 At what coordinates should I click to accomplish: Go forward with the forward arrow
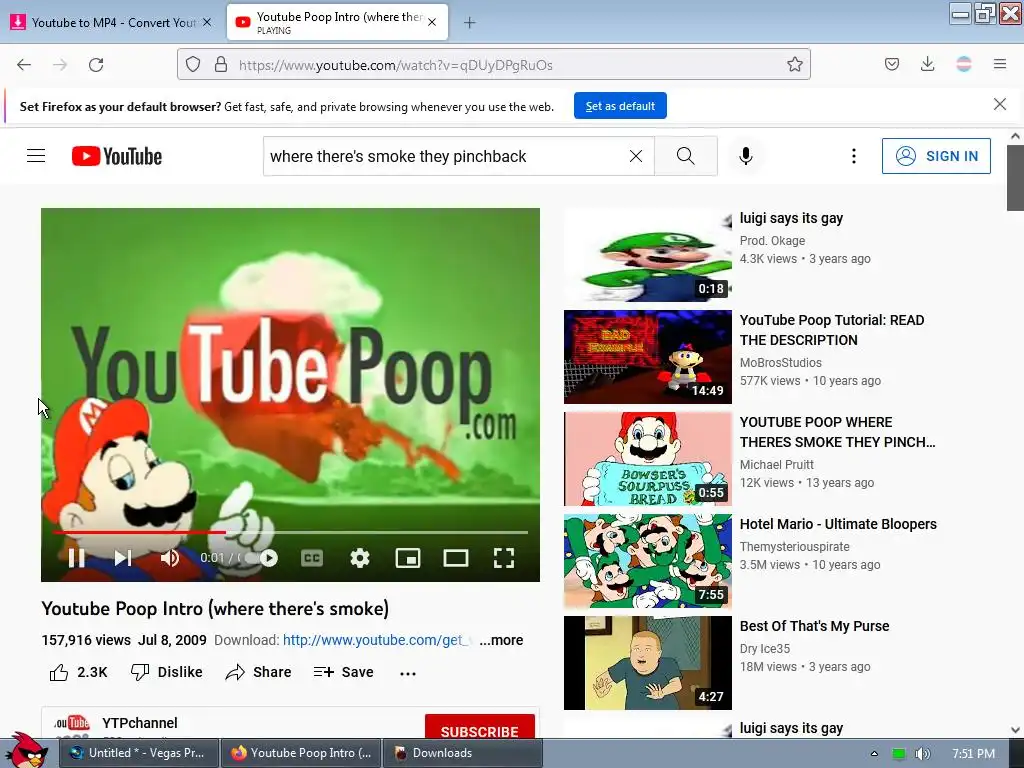(x=60, y=65)
